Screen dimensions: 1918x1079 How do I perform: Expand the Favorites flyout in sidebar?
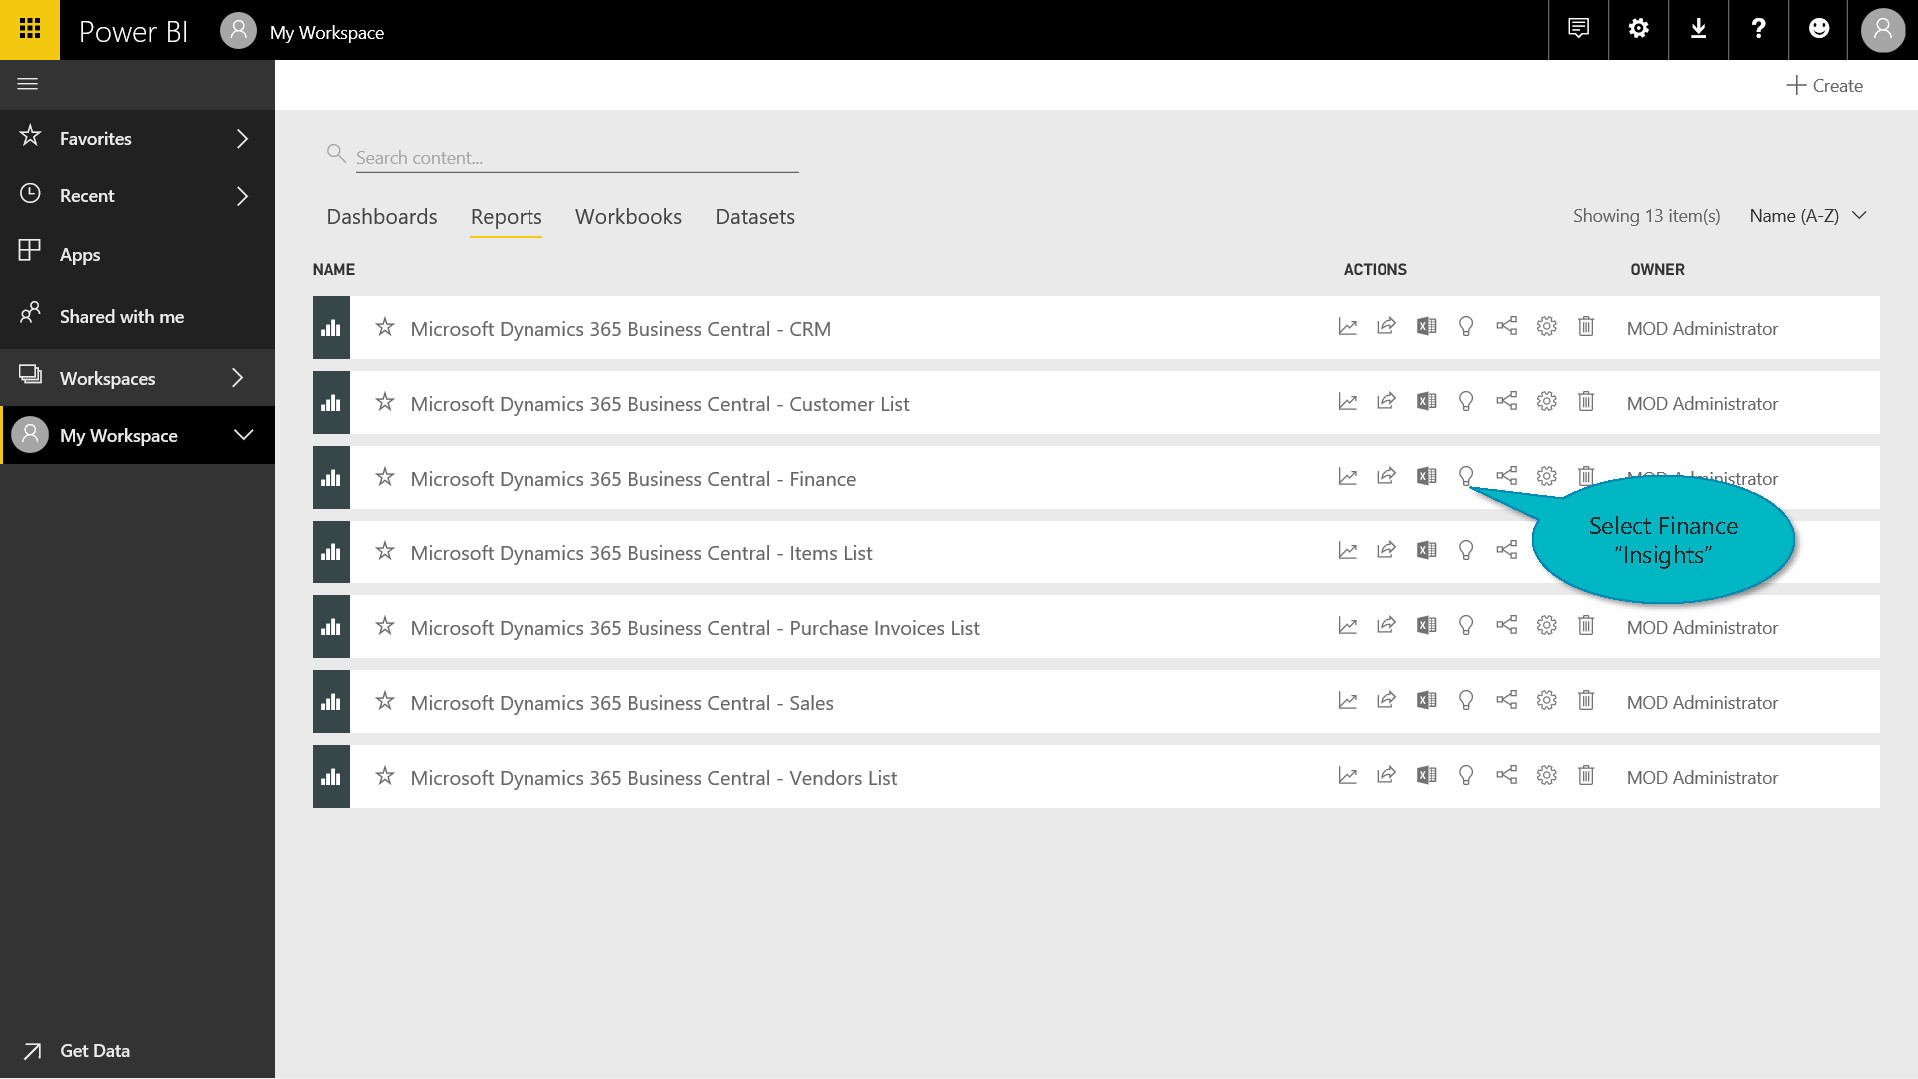(x=241, y=139)
